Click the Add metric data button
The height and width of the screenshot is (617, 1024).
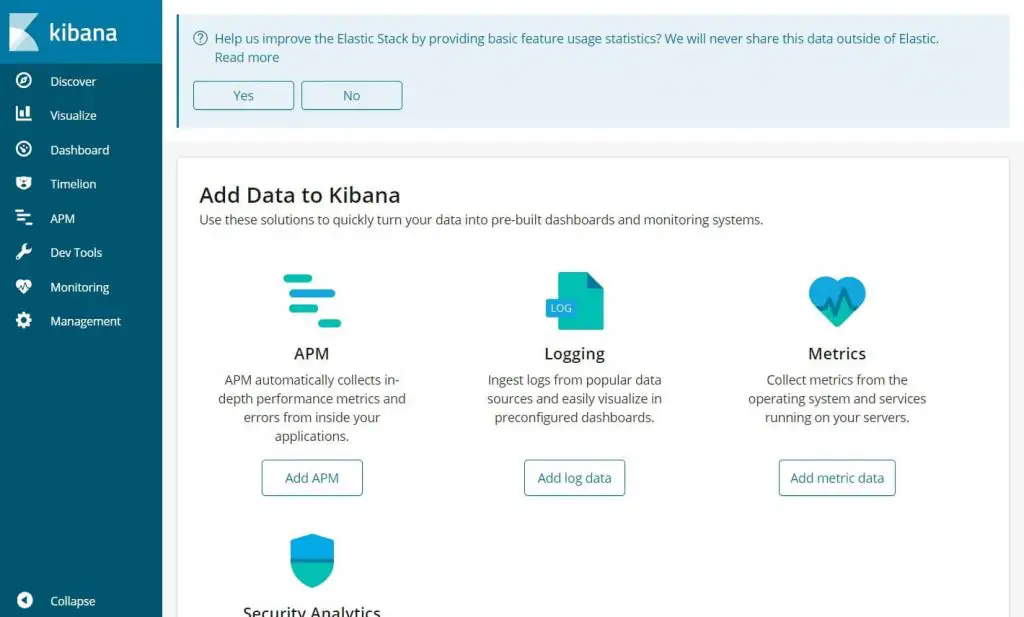837,478
